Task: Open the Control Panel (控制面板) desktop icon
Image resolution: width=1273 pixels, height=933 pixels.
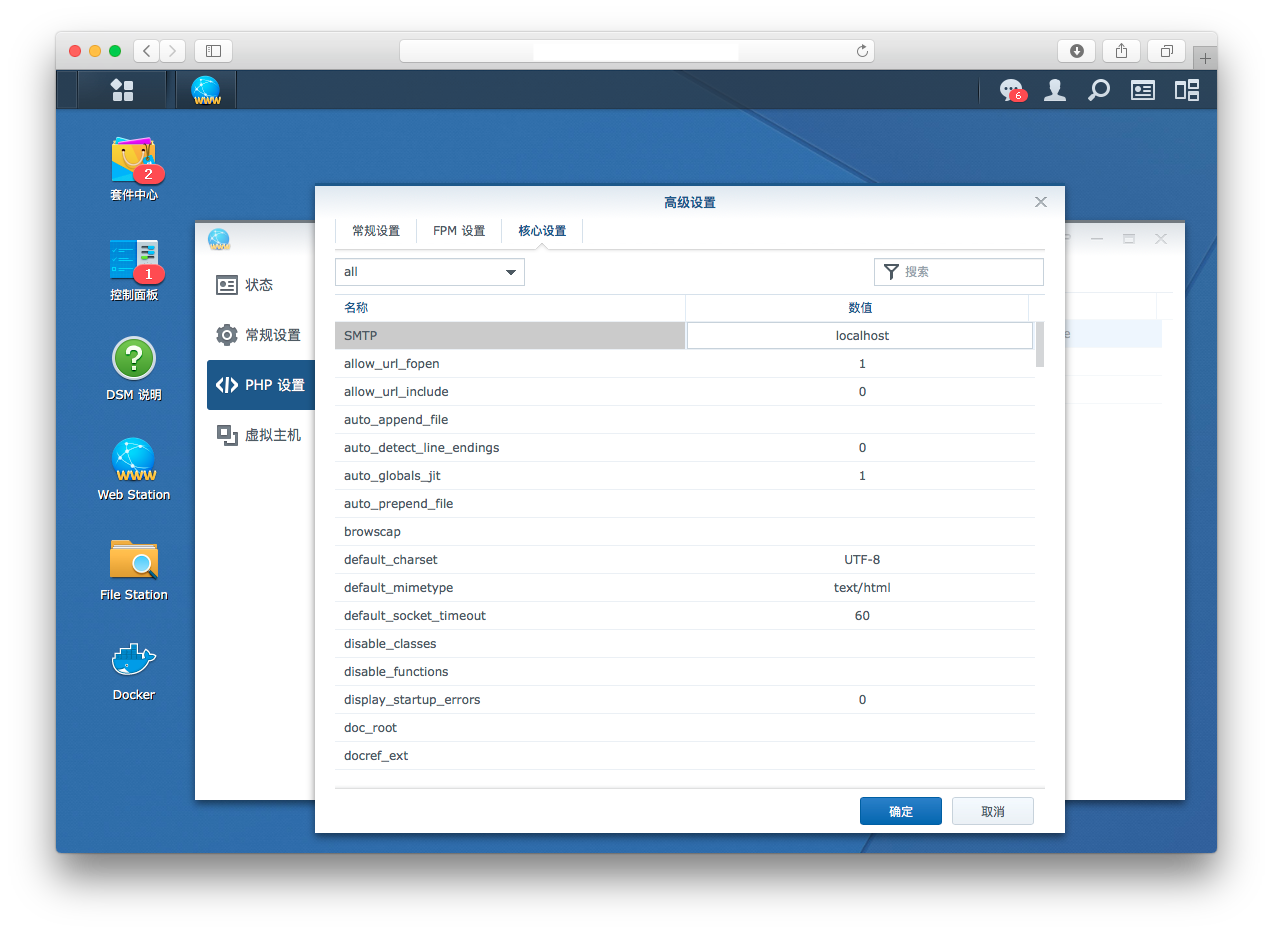Action: coord(134,268)
